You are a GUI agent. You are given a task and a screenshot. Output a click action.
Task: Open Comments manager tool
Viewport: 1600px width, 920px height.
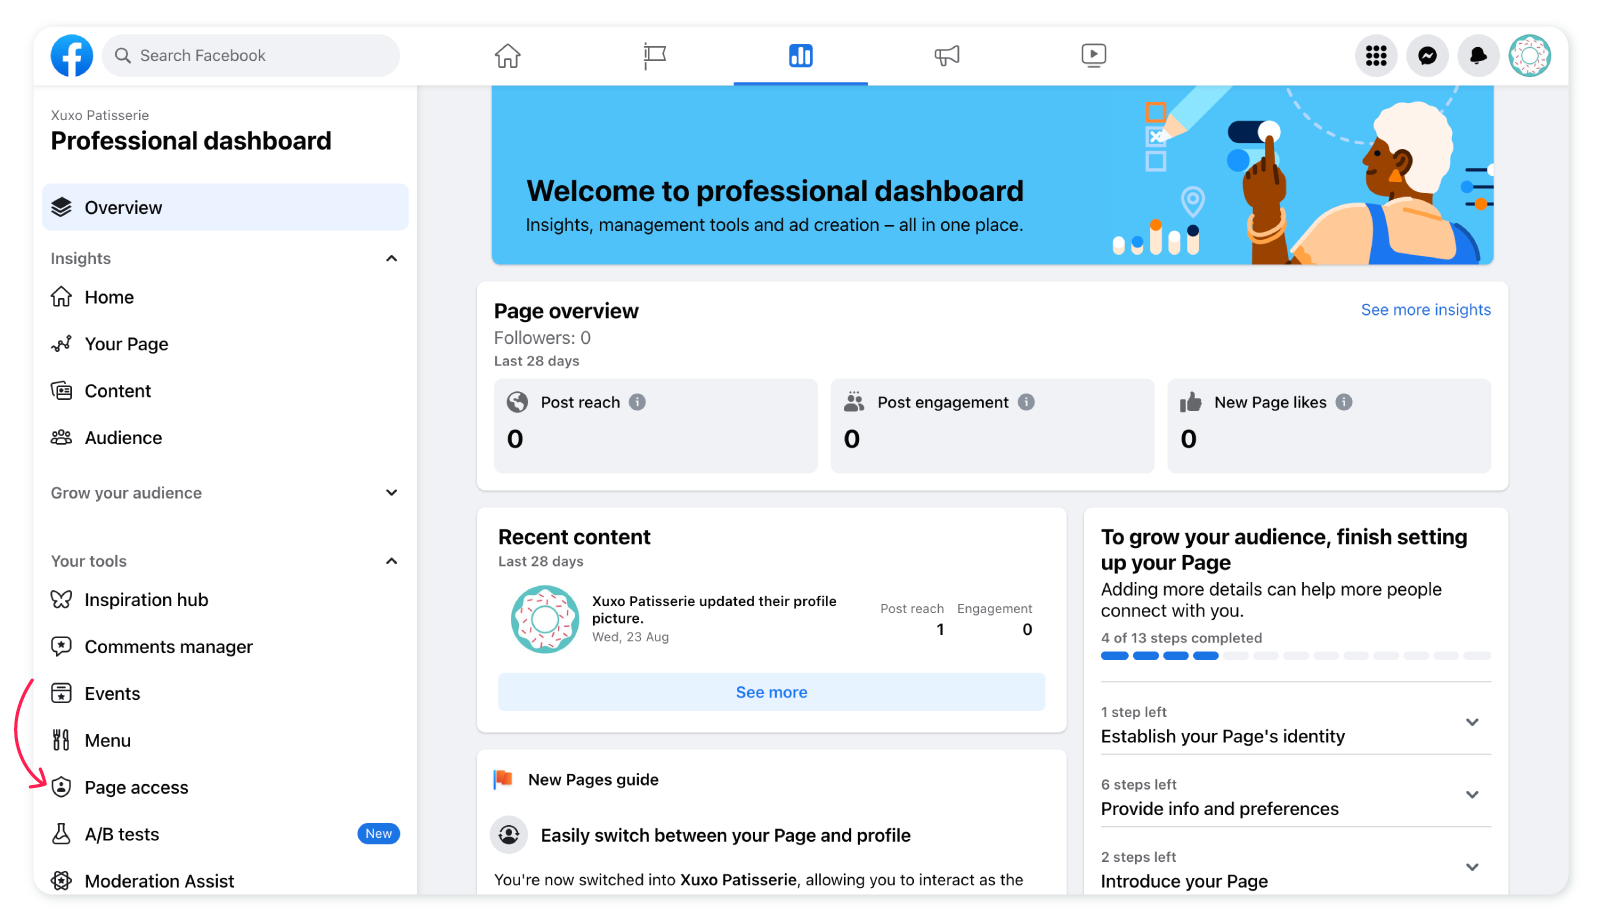pos(225,647)
